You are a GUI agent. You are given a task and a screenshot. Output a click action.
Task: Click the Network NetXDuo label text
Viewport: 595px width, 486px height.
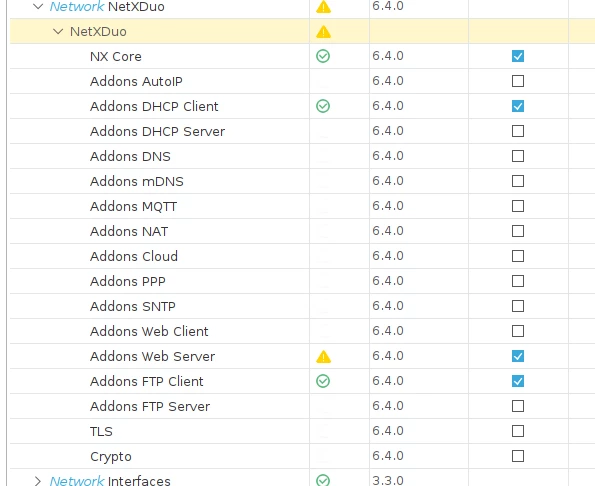point(107,6)
